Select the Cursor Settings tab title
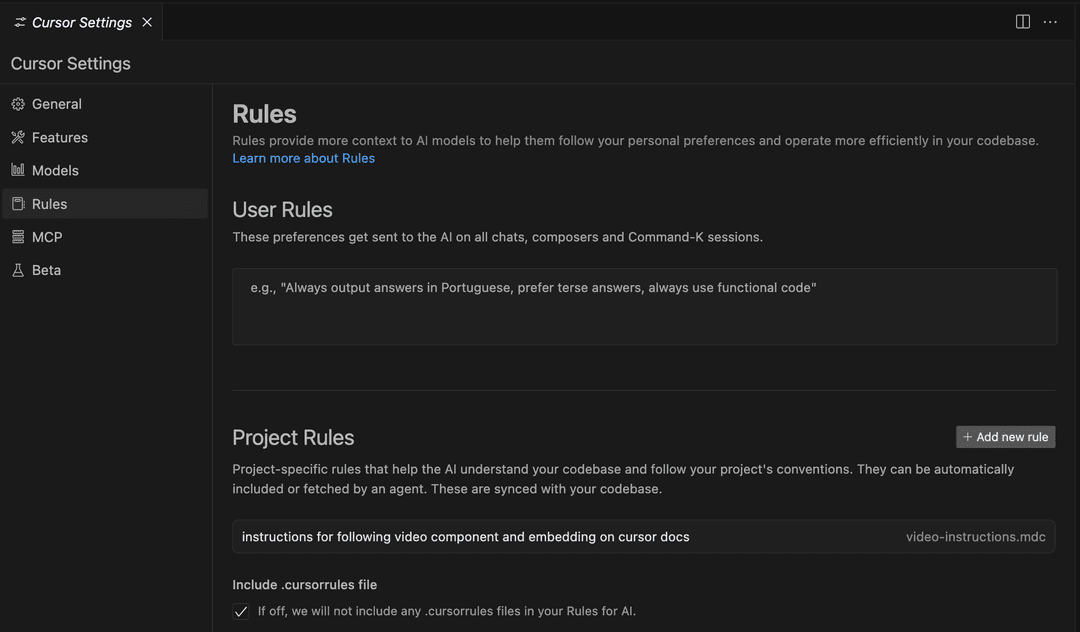 (82, 22)
